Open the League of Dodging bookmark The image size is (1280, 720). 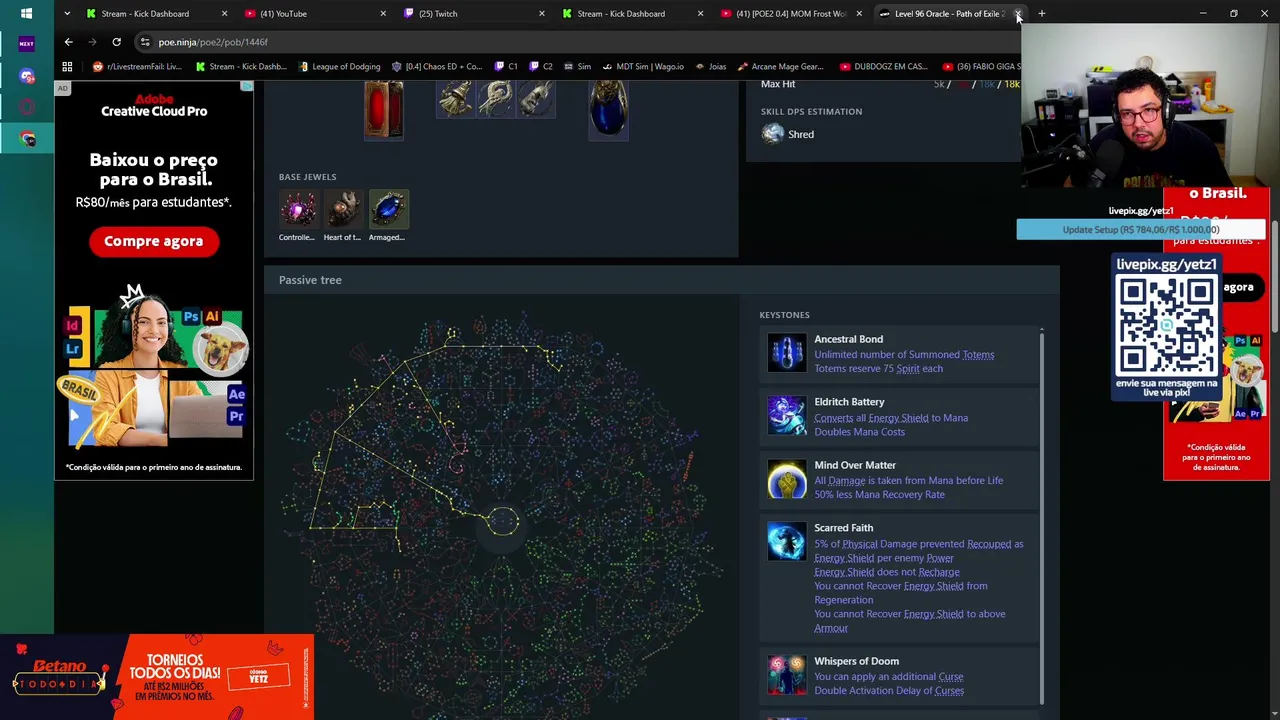click(x=338, y=67)
